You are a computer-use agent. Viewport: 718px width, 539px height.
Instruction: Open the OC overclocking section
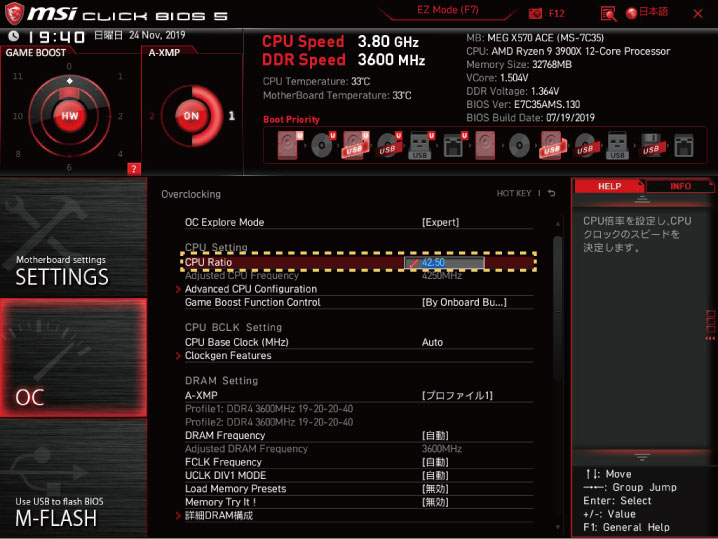(x=73, y=358)
